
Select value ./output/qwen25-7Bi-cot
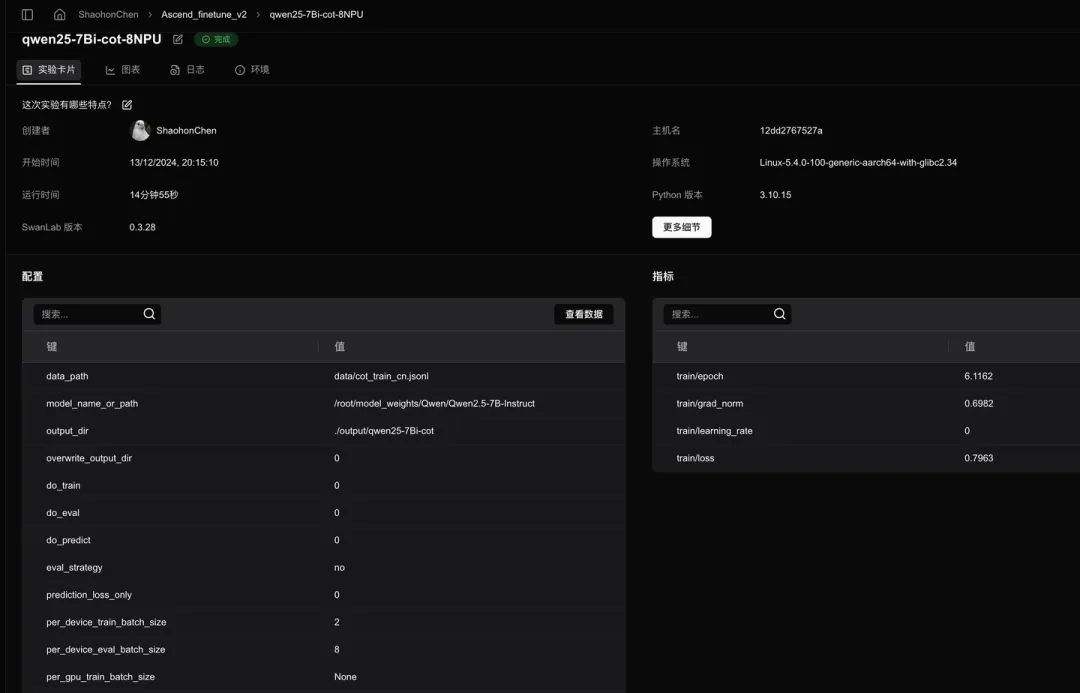384,431
